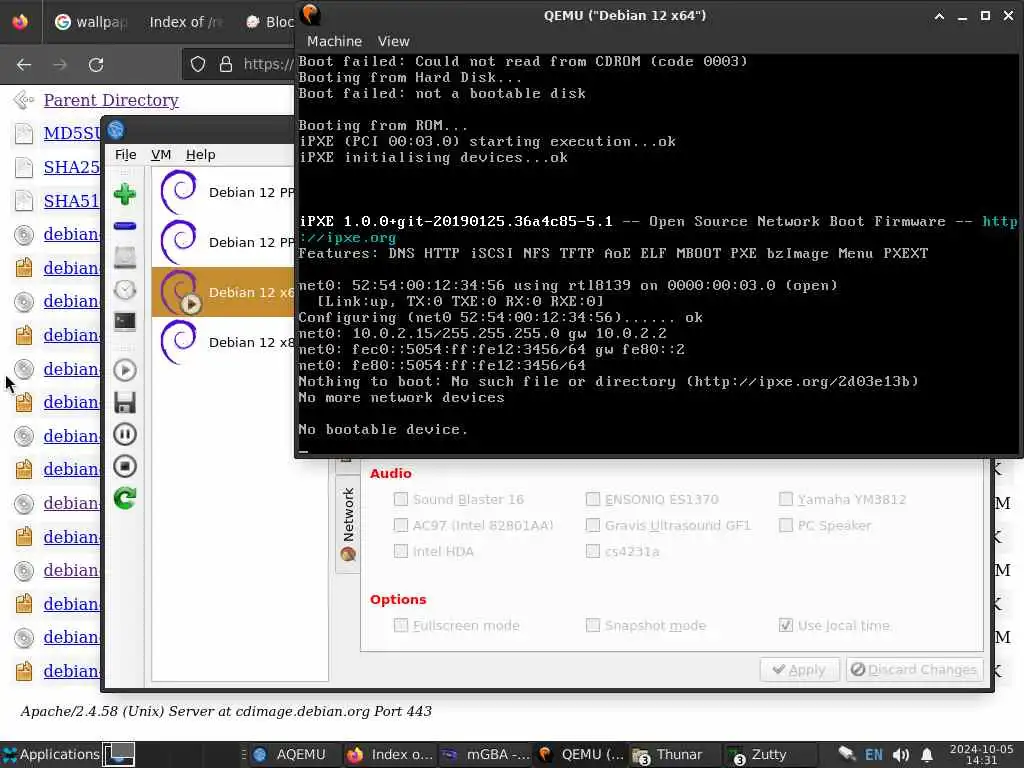Open the MD5SU file link in Firefox

pos(72,133)
